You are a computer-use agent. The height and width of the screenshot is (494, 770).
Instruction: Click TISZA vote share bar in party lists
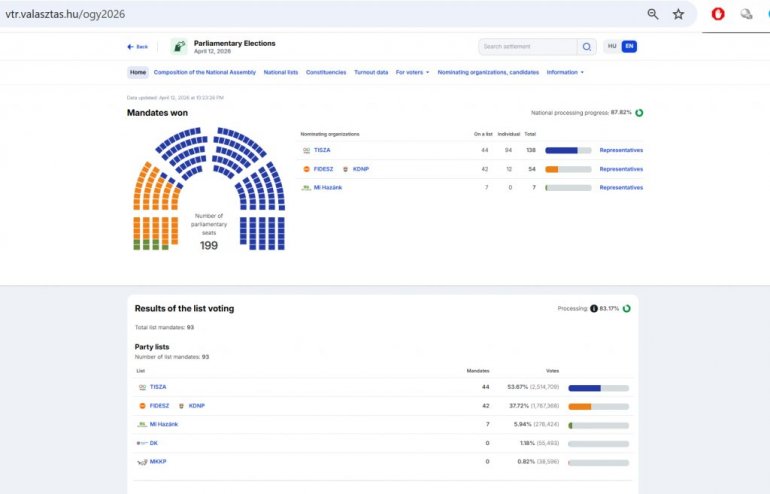pyautogui.click(x=598, y=387)
